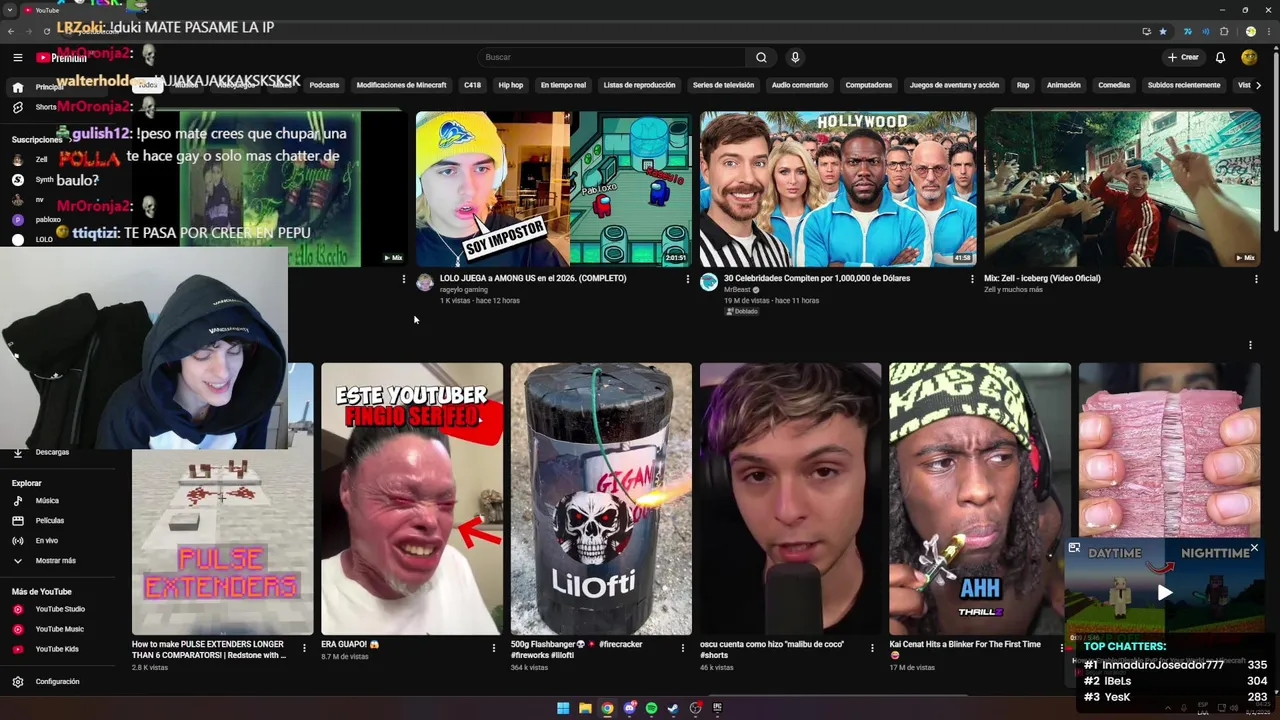
Task: Select the Podcasts chip
Action: [324, 85]
